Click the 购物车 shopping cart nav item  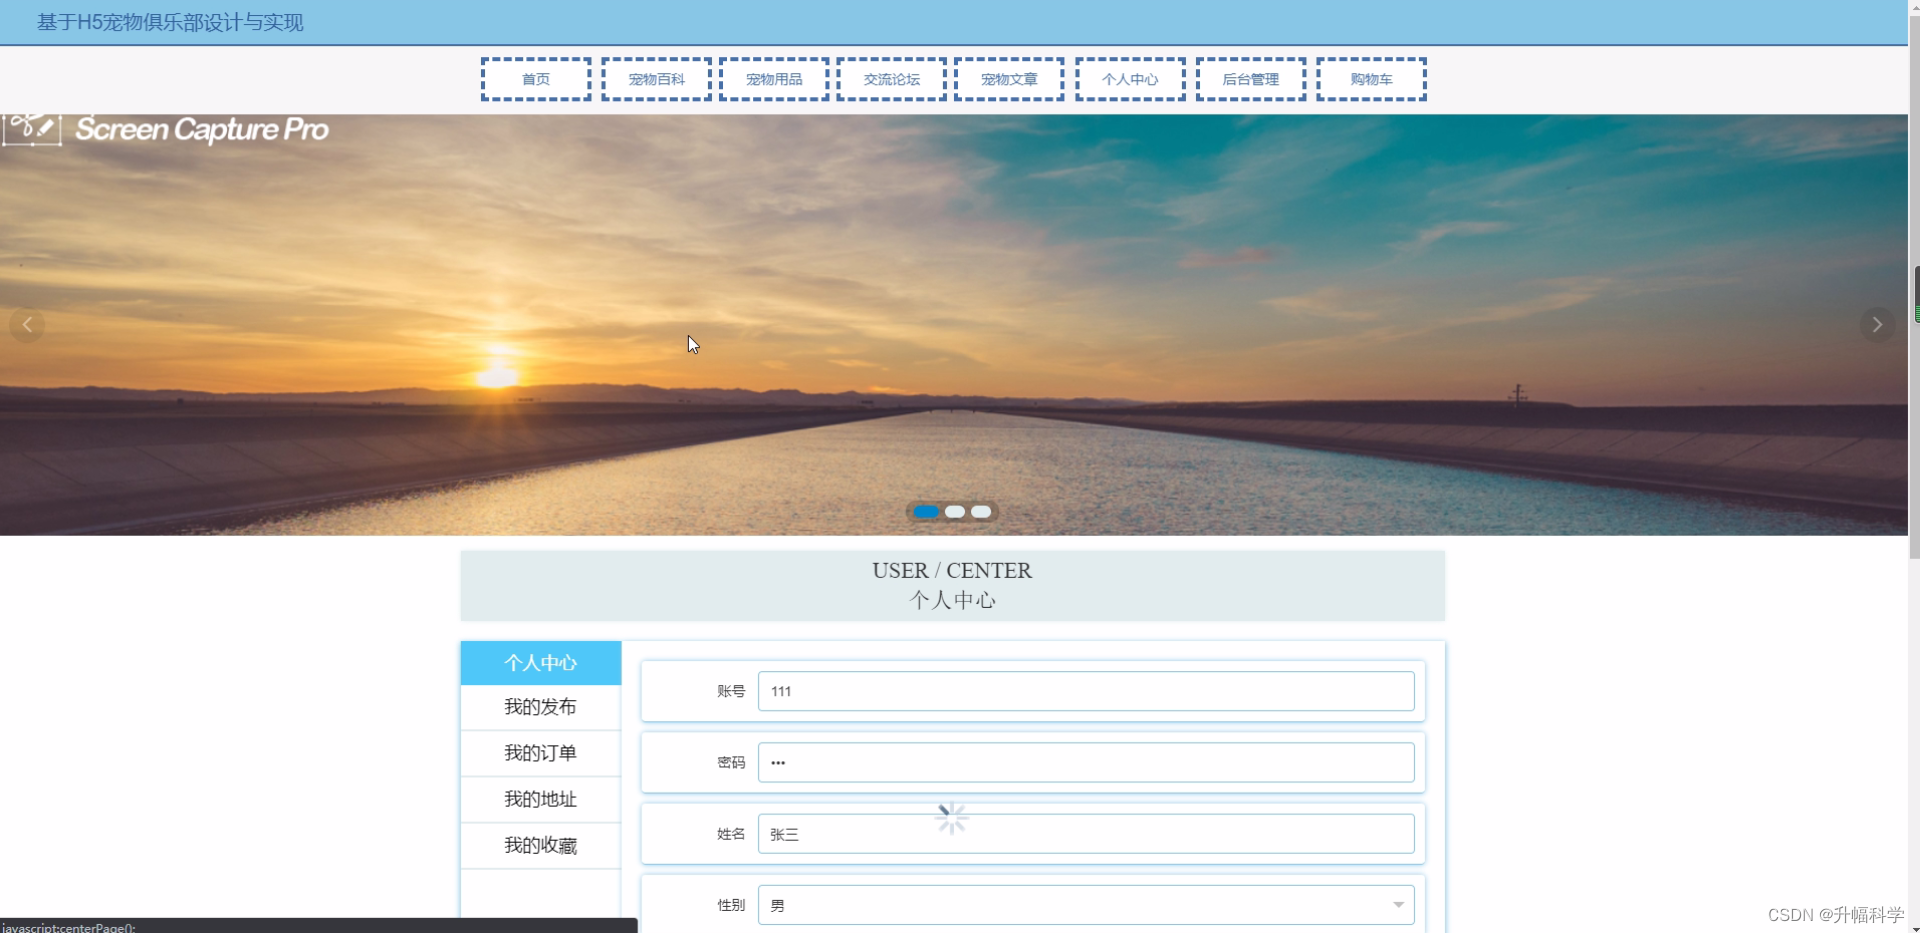tap(1371, 79)
